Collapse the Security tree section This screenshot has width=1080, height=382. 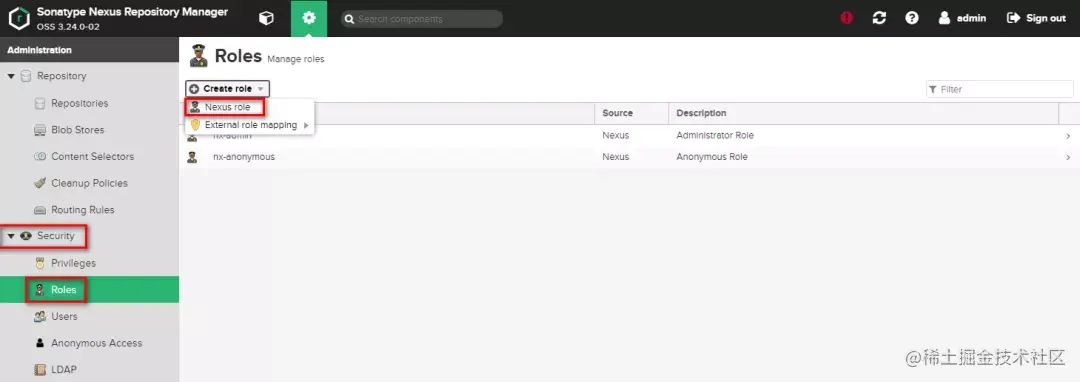click(11, 236)
